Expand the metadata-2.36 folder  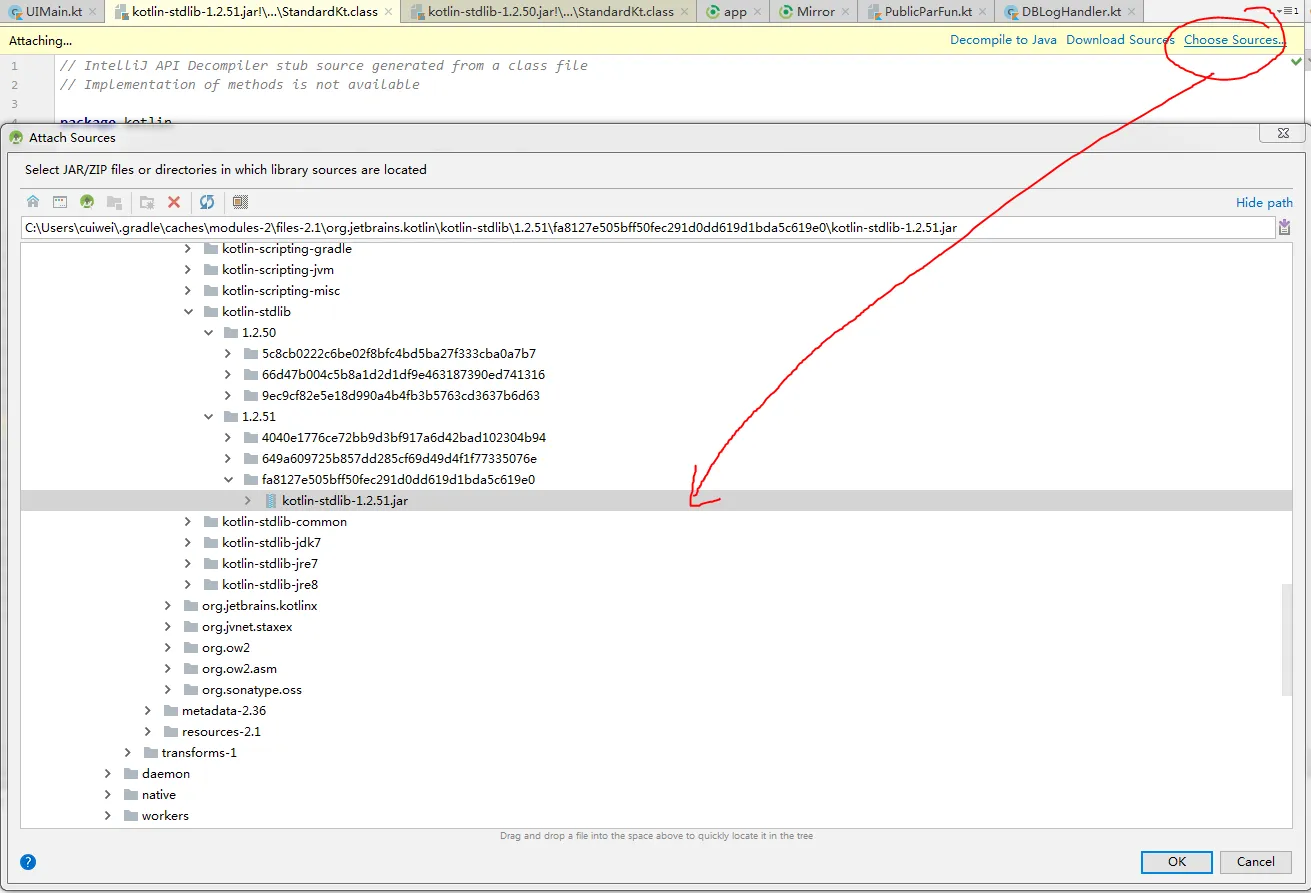148,710
